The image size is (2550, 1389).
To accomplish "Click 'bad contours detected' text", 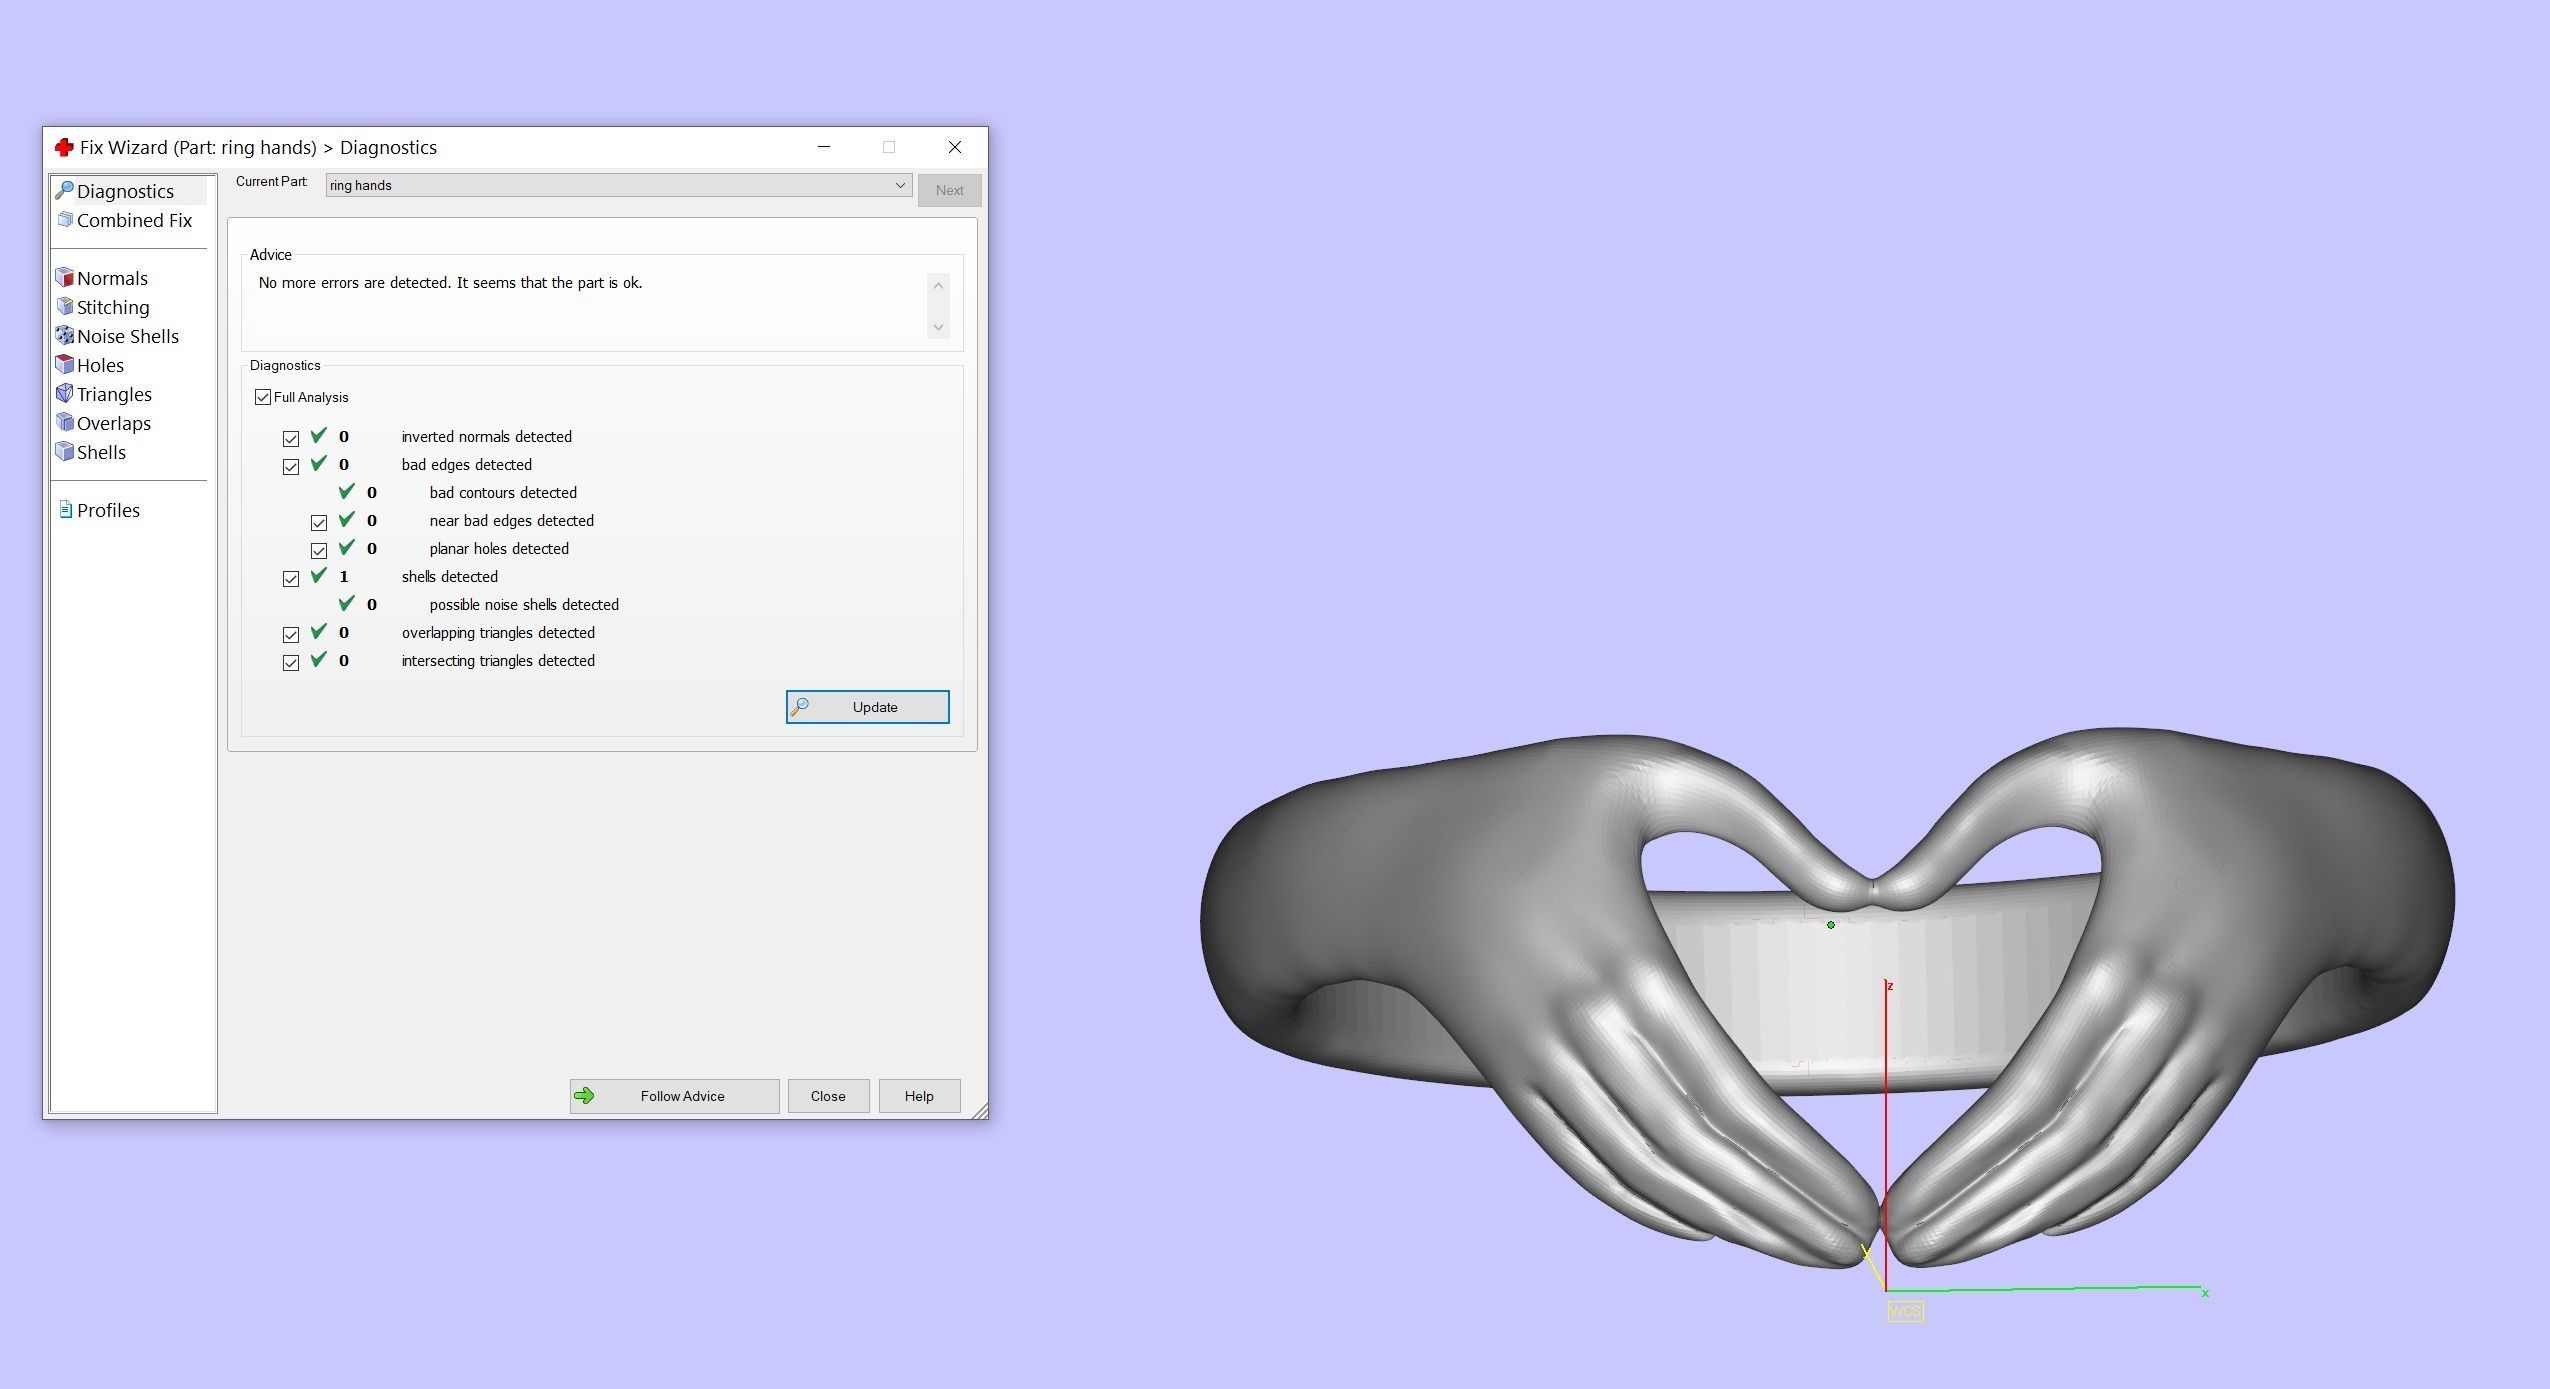I will pos(503,493).
